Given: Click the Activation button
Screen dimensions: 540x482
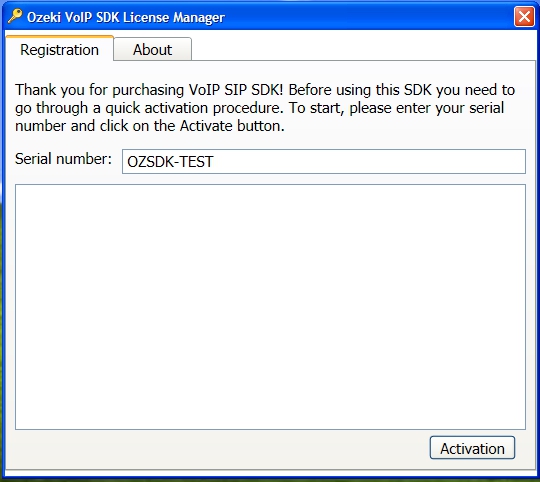Looking at the screenshot, I should click(x=472, y=448).
